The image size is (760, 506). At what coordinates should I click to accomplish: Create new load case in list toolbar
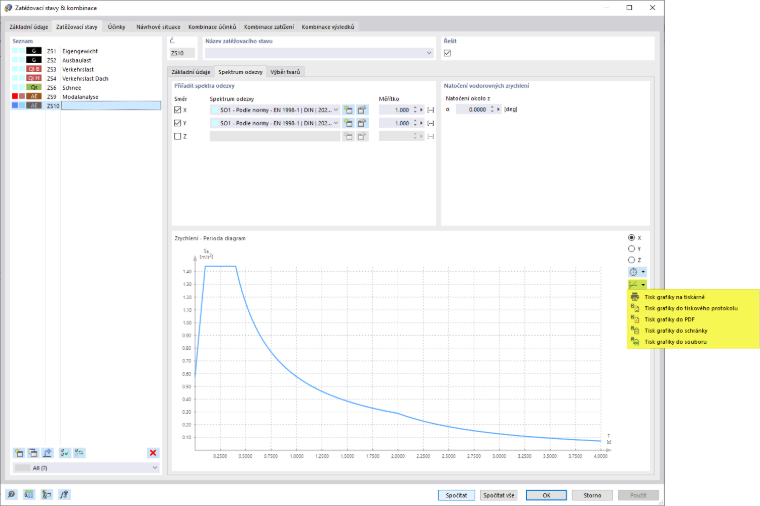(19, 453)
